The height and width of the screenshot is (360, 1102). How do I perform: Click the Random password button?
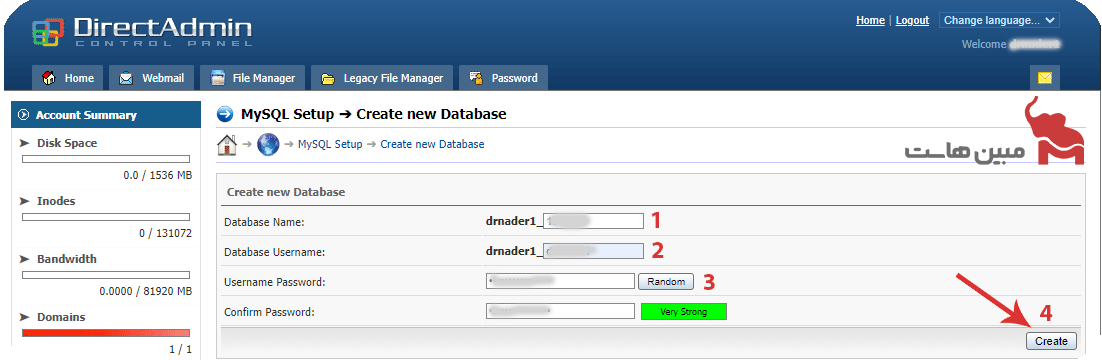pos(666,281)
